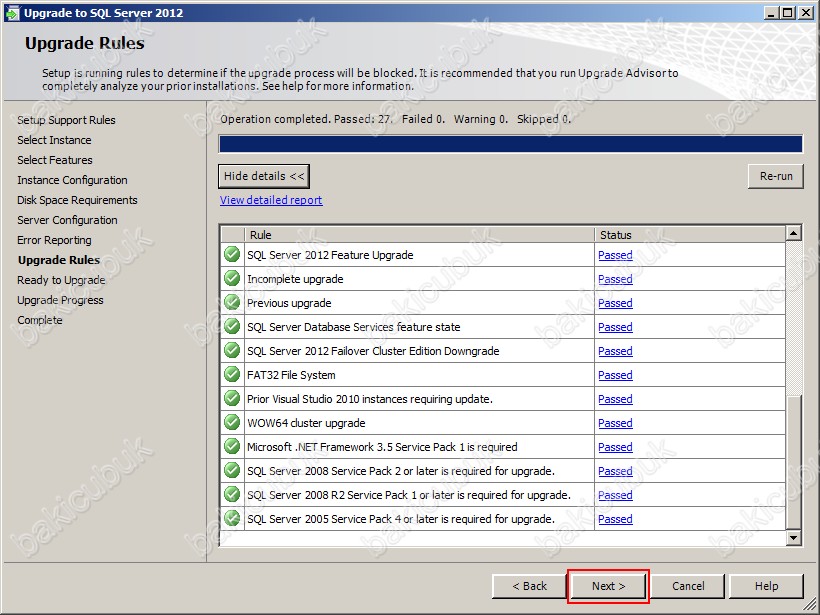Image resolution: width=820 pixels, height=615 pixels.
Task: Open Passed status for FAT32 File System
Action: pos(615,375)
